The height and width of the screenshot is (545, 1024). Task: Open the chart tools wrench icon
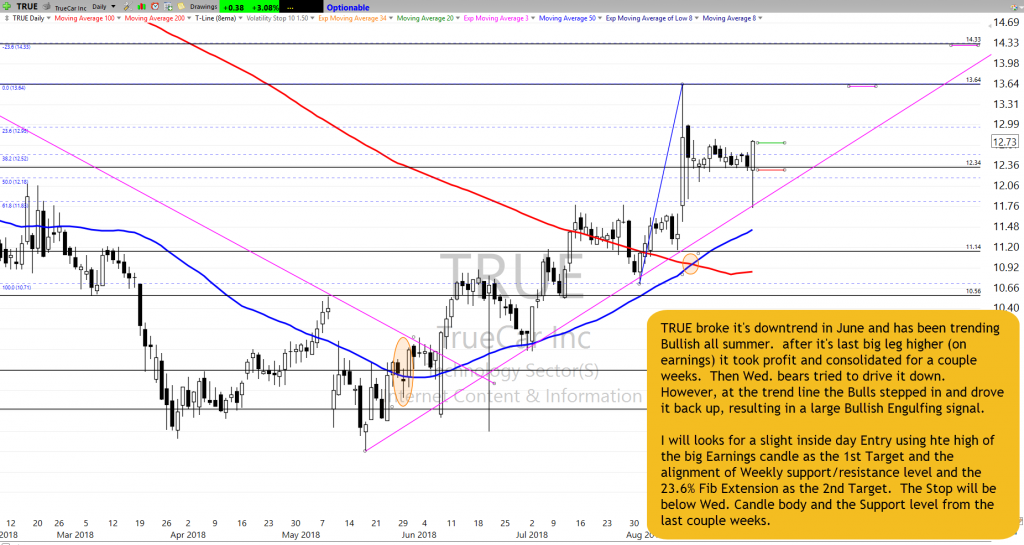point(128,7)
